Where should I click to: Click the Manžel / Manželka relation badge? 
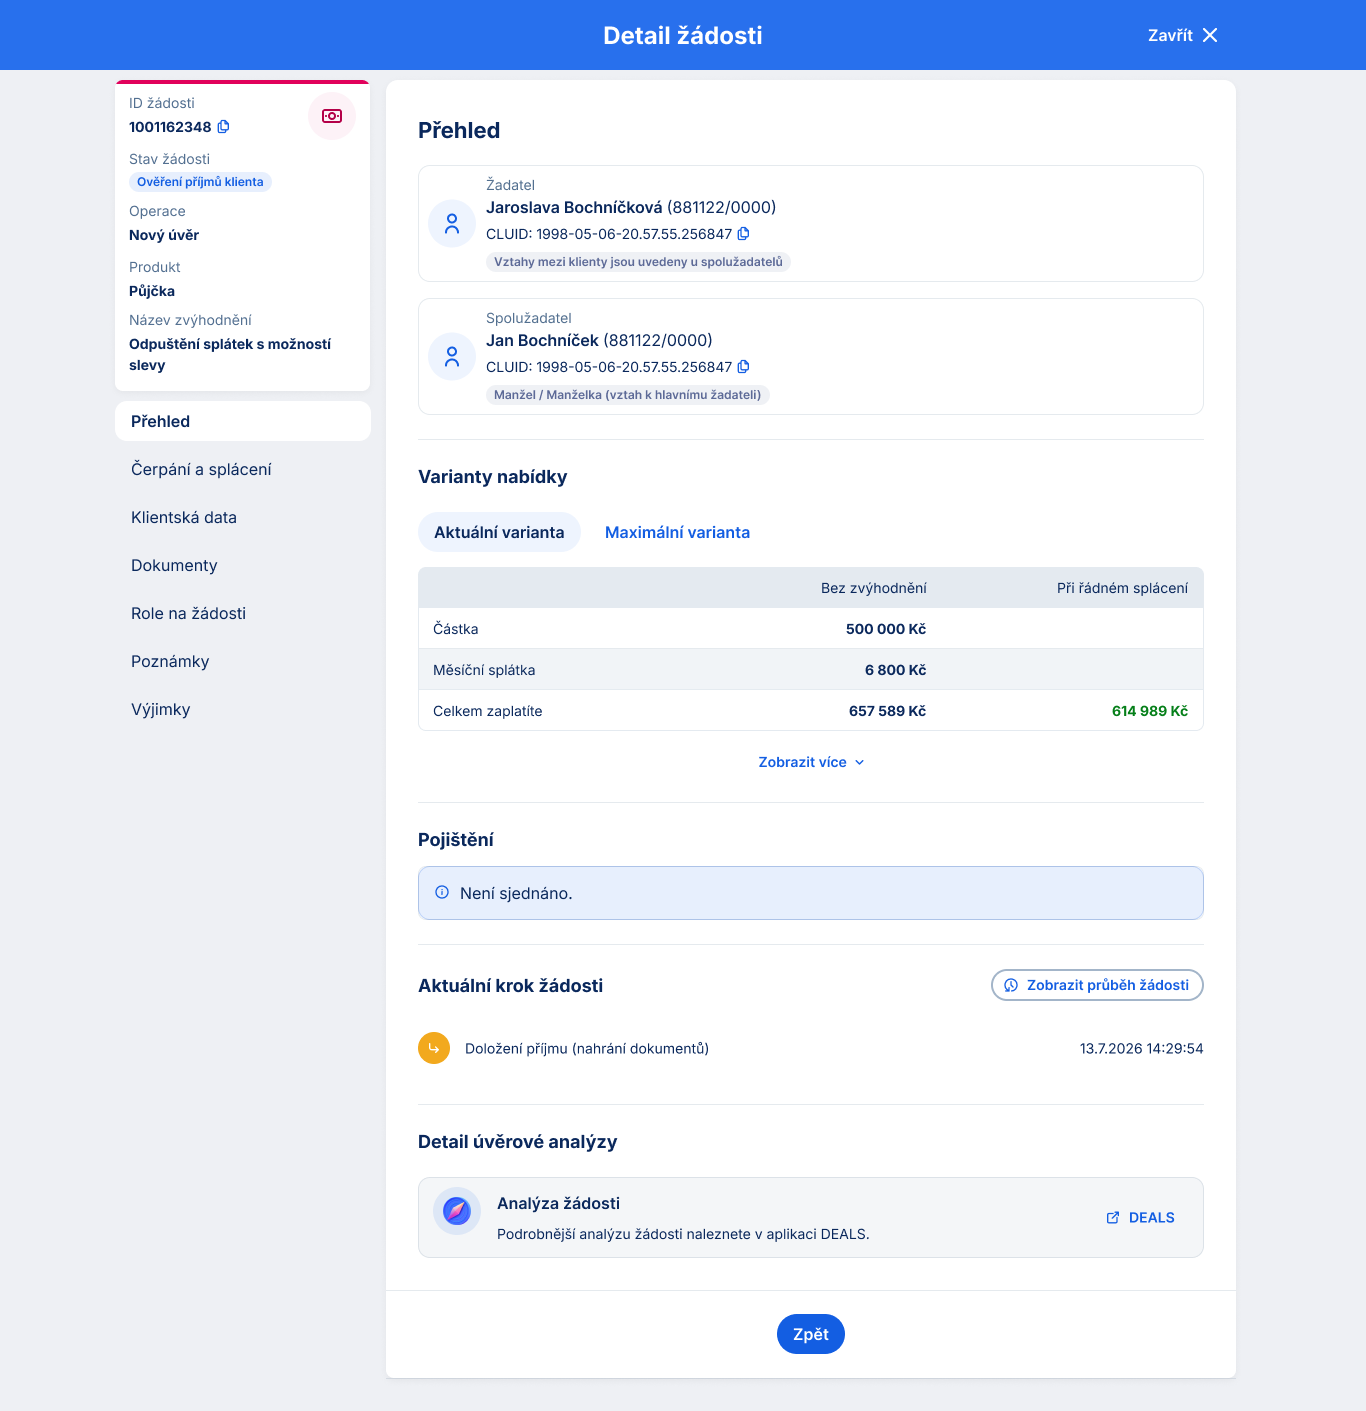pyautogui.click(x=627, y=395)
